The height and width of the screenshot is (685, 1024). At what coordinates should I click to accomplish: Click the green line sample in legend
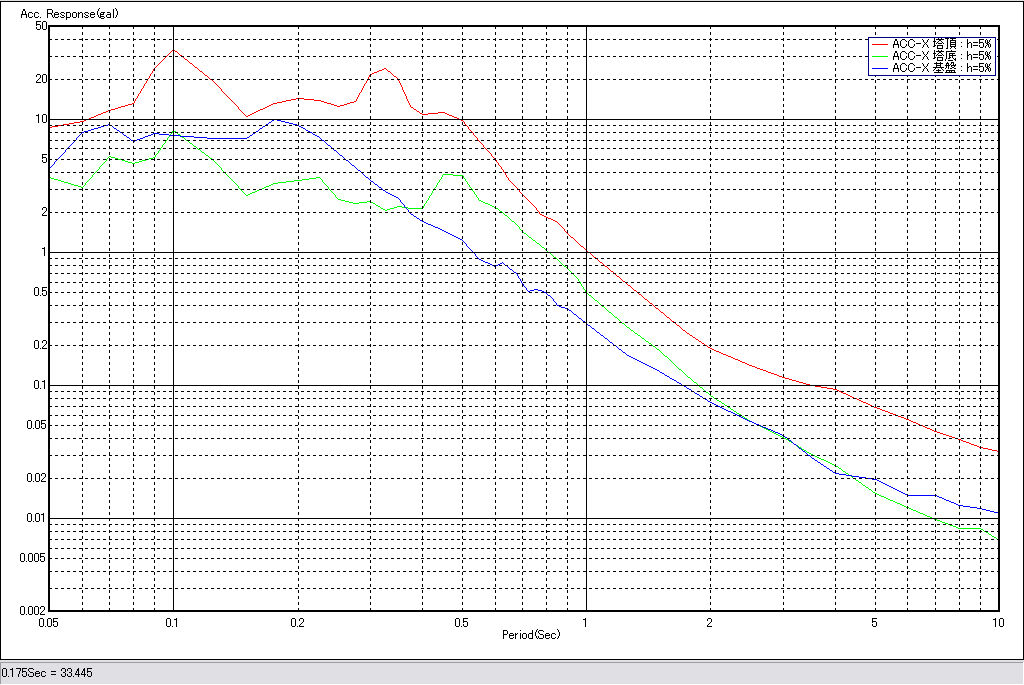pyautogui.click(x=879, y=56)
